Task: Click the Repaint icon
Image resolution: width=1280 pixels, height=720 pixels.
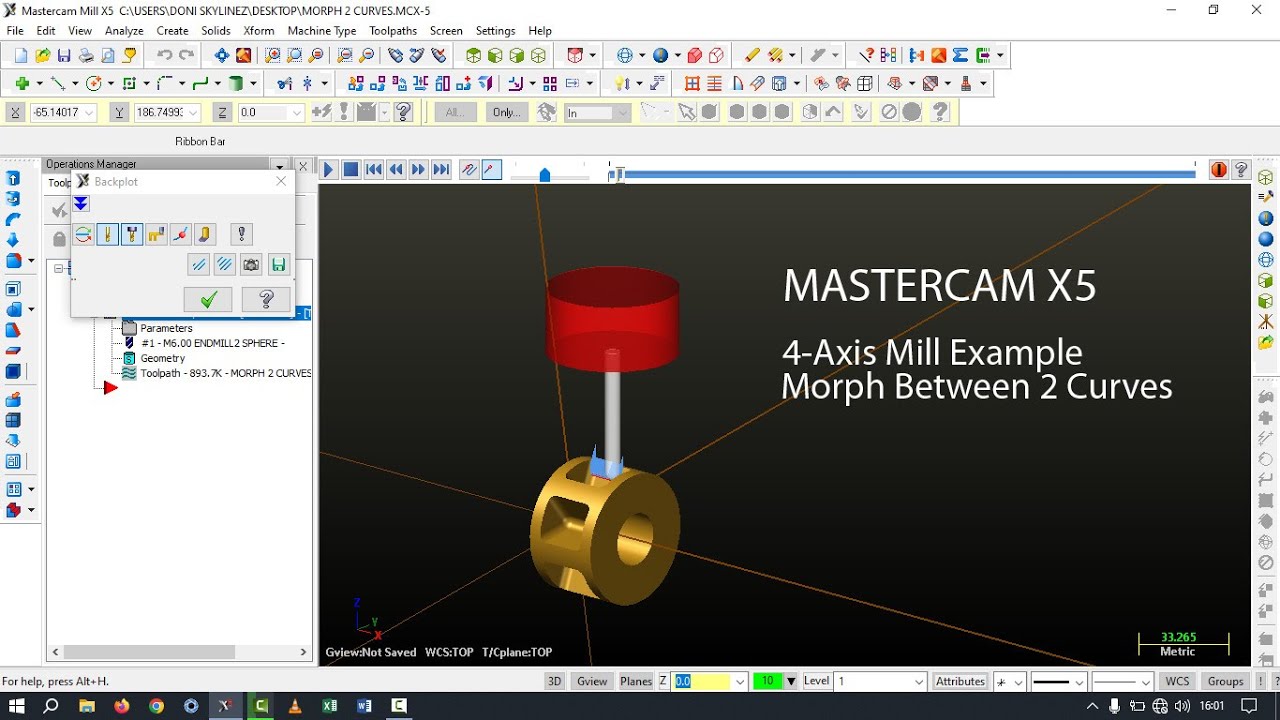Action: [x=243, y=56]
